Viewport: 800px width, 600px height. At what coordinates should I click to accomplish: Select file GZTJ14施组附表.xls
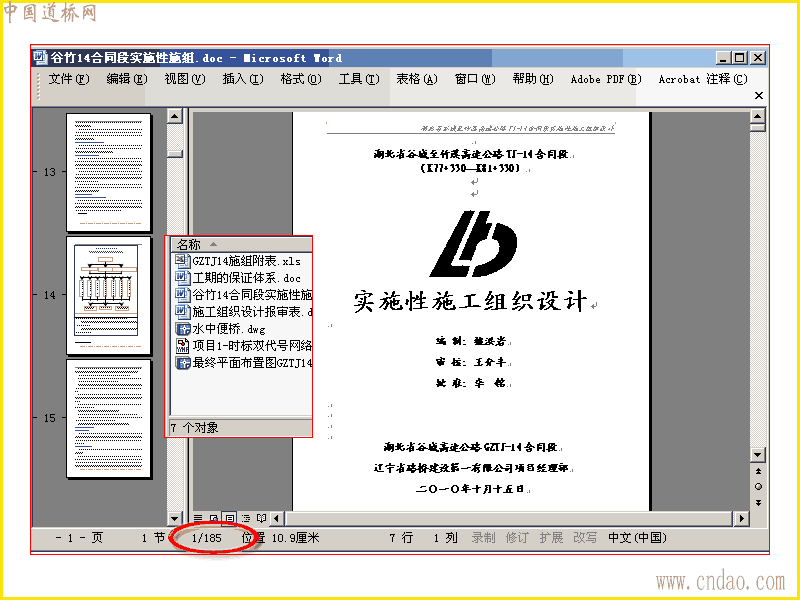238,261
